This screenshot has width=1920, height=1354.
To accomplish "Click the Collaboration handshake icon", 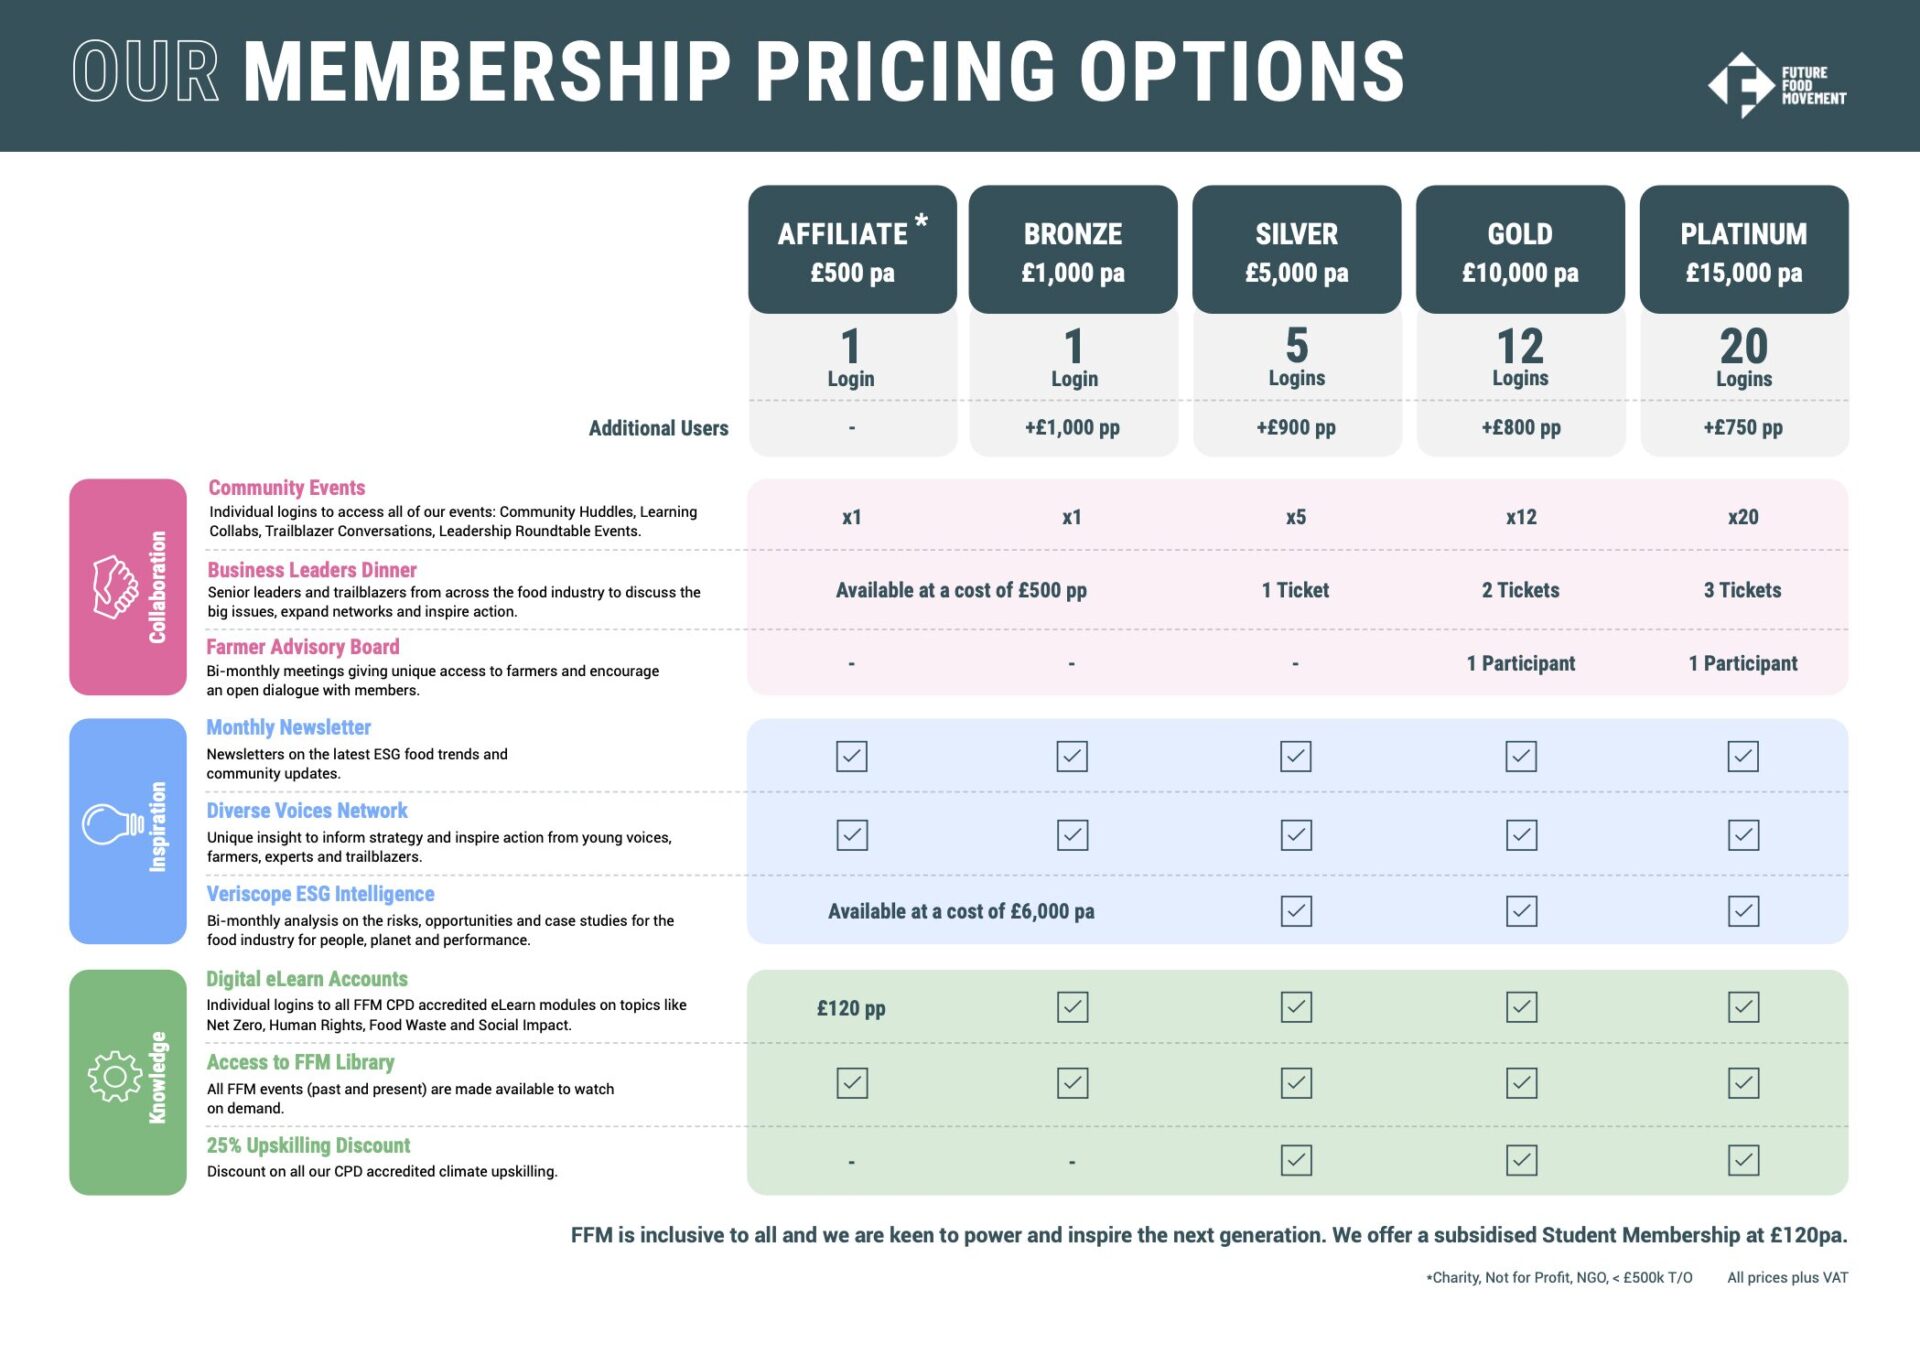I will 114,587.
